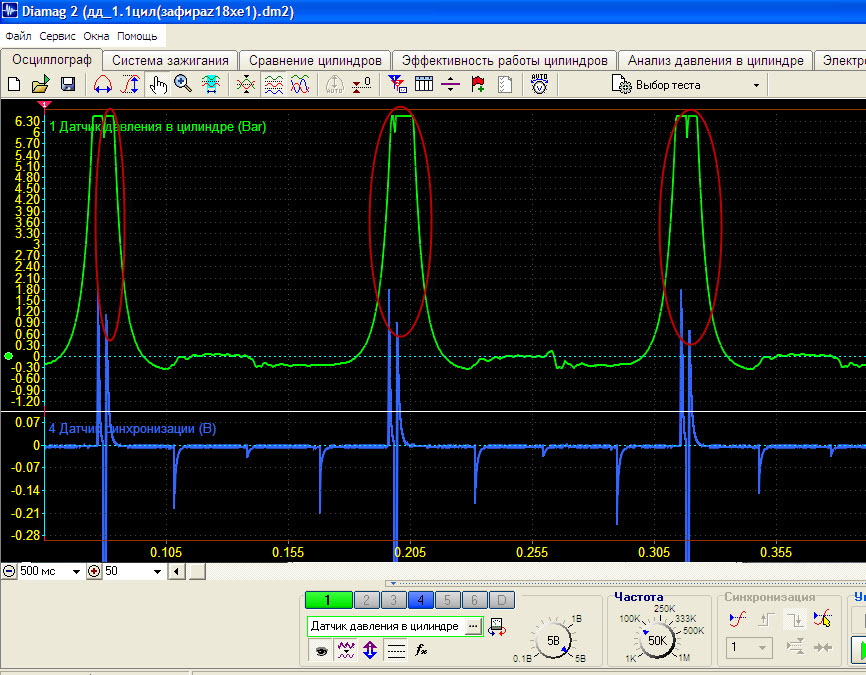Save recording with the floppy disk icon
This screenshot has width=866, height=675.
[68, 85]
